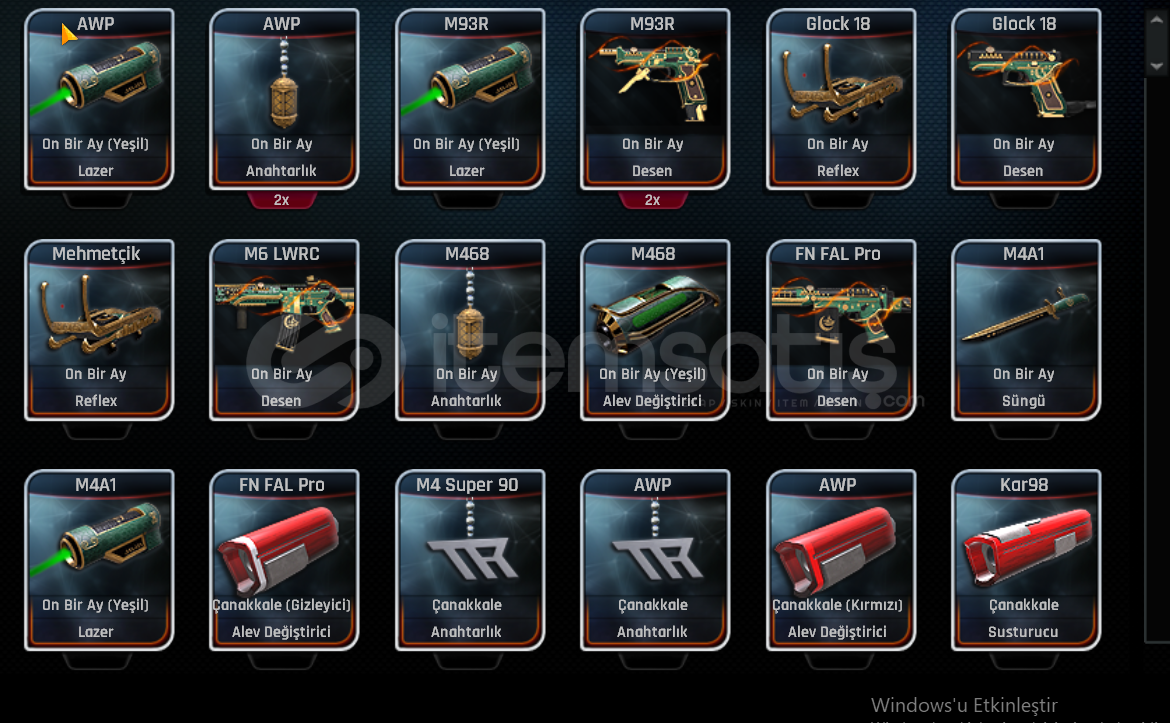
Task: Click the scrollbar down arrow
Action: [x=1157, y=66]
